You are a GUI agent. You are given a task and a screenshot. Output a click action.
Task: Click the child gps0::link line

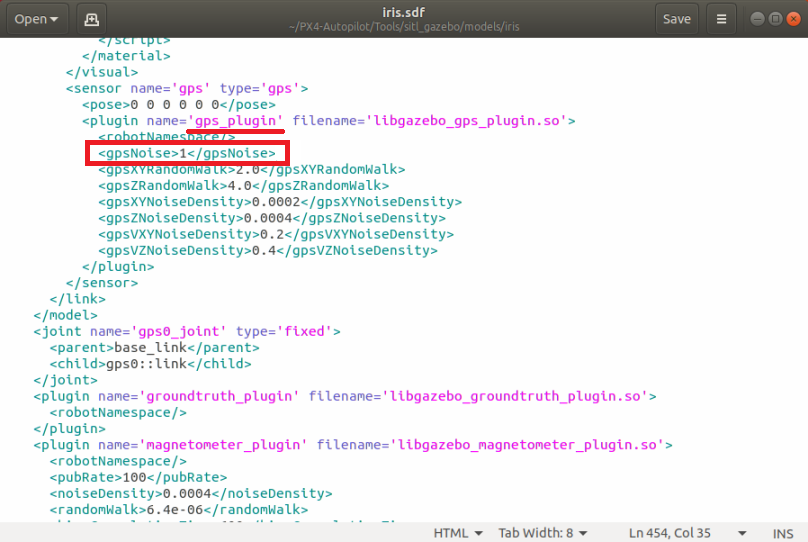click(x=150, y=364)
